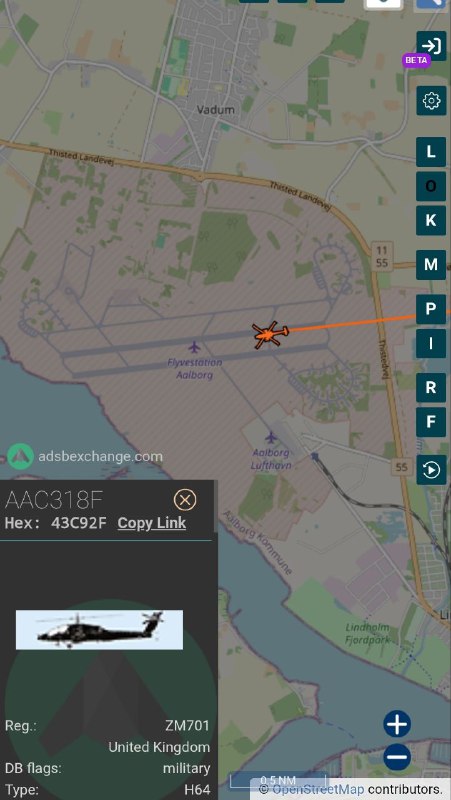This screenshot has height=800, width=451.
Task: Zoom out with the minus button
Action: tap(397, 757)
